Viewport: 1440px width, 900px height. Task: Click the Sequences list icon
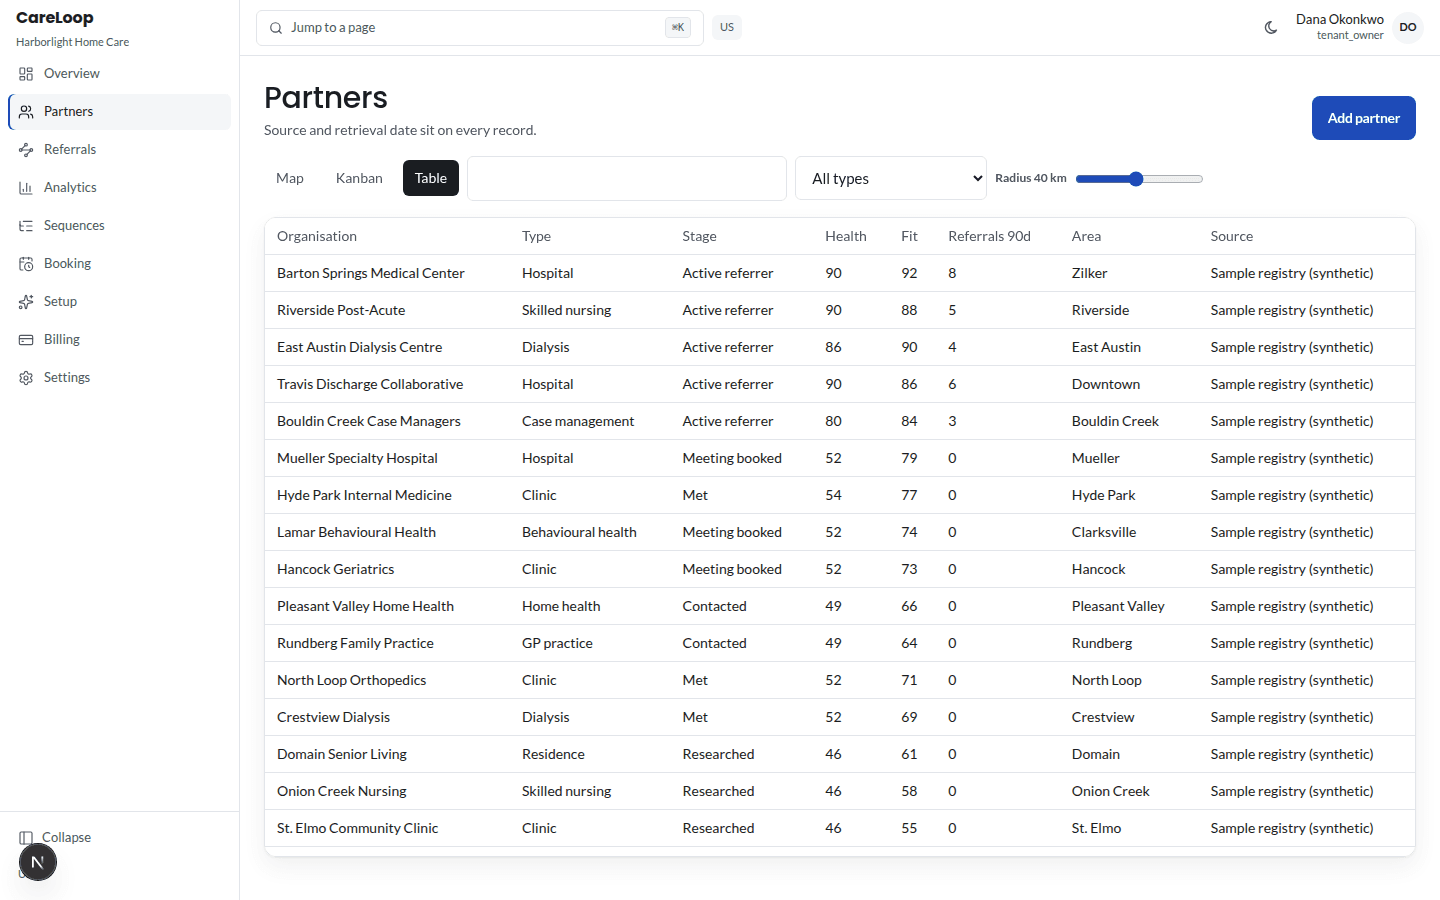(26, 226)
